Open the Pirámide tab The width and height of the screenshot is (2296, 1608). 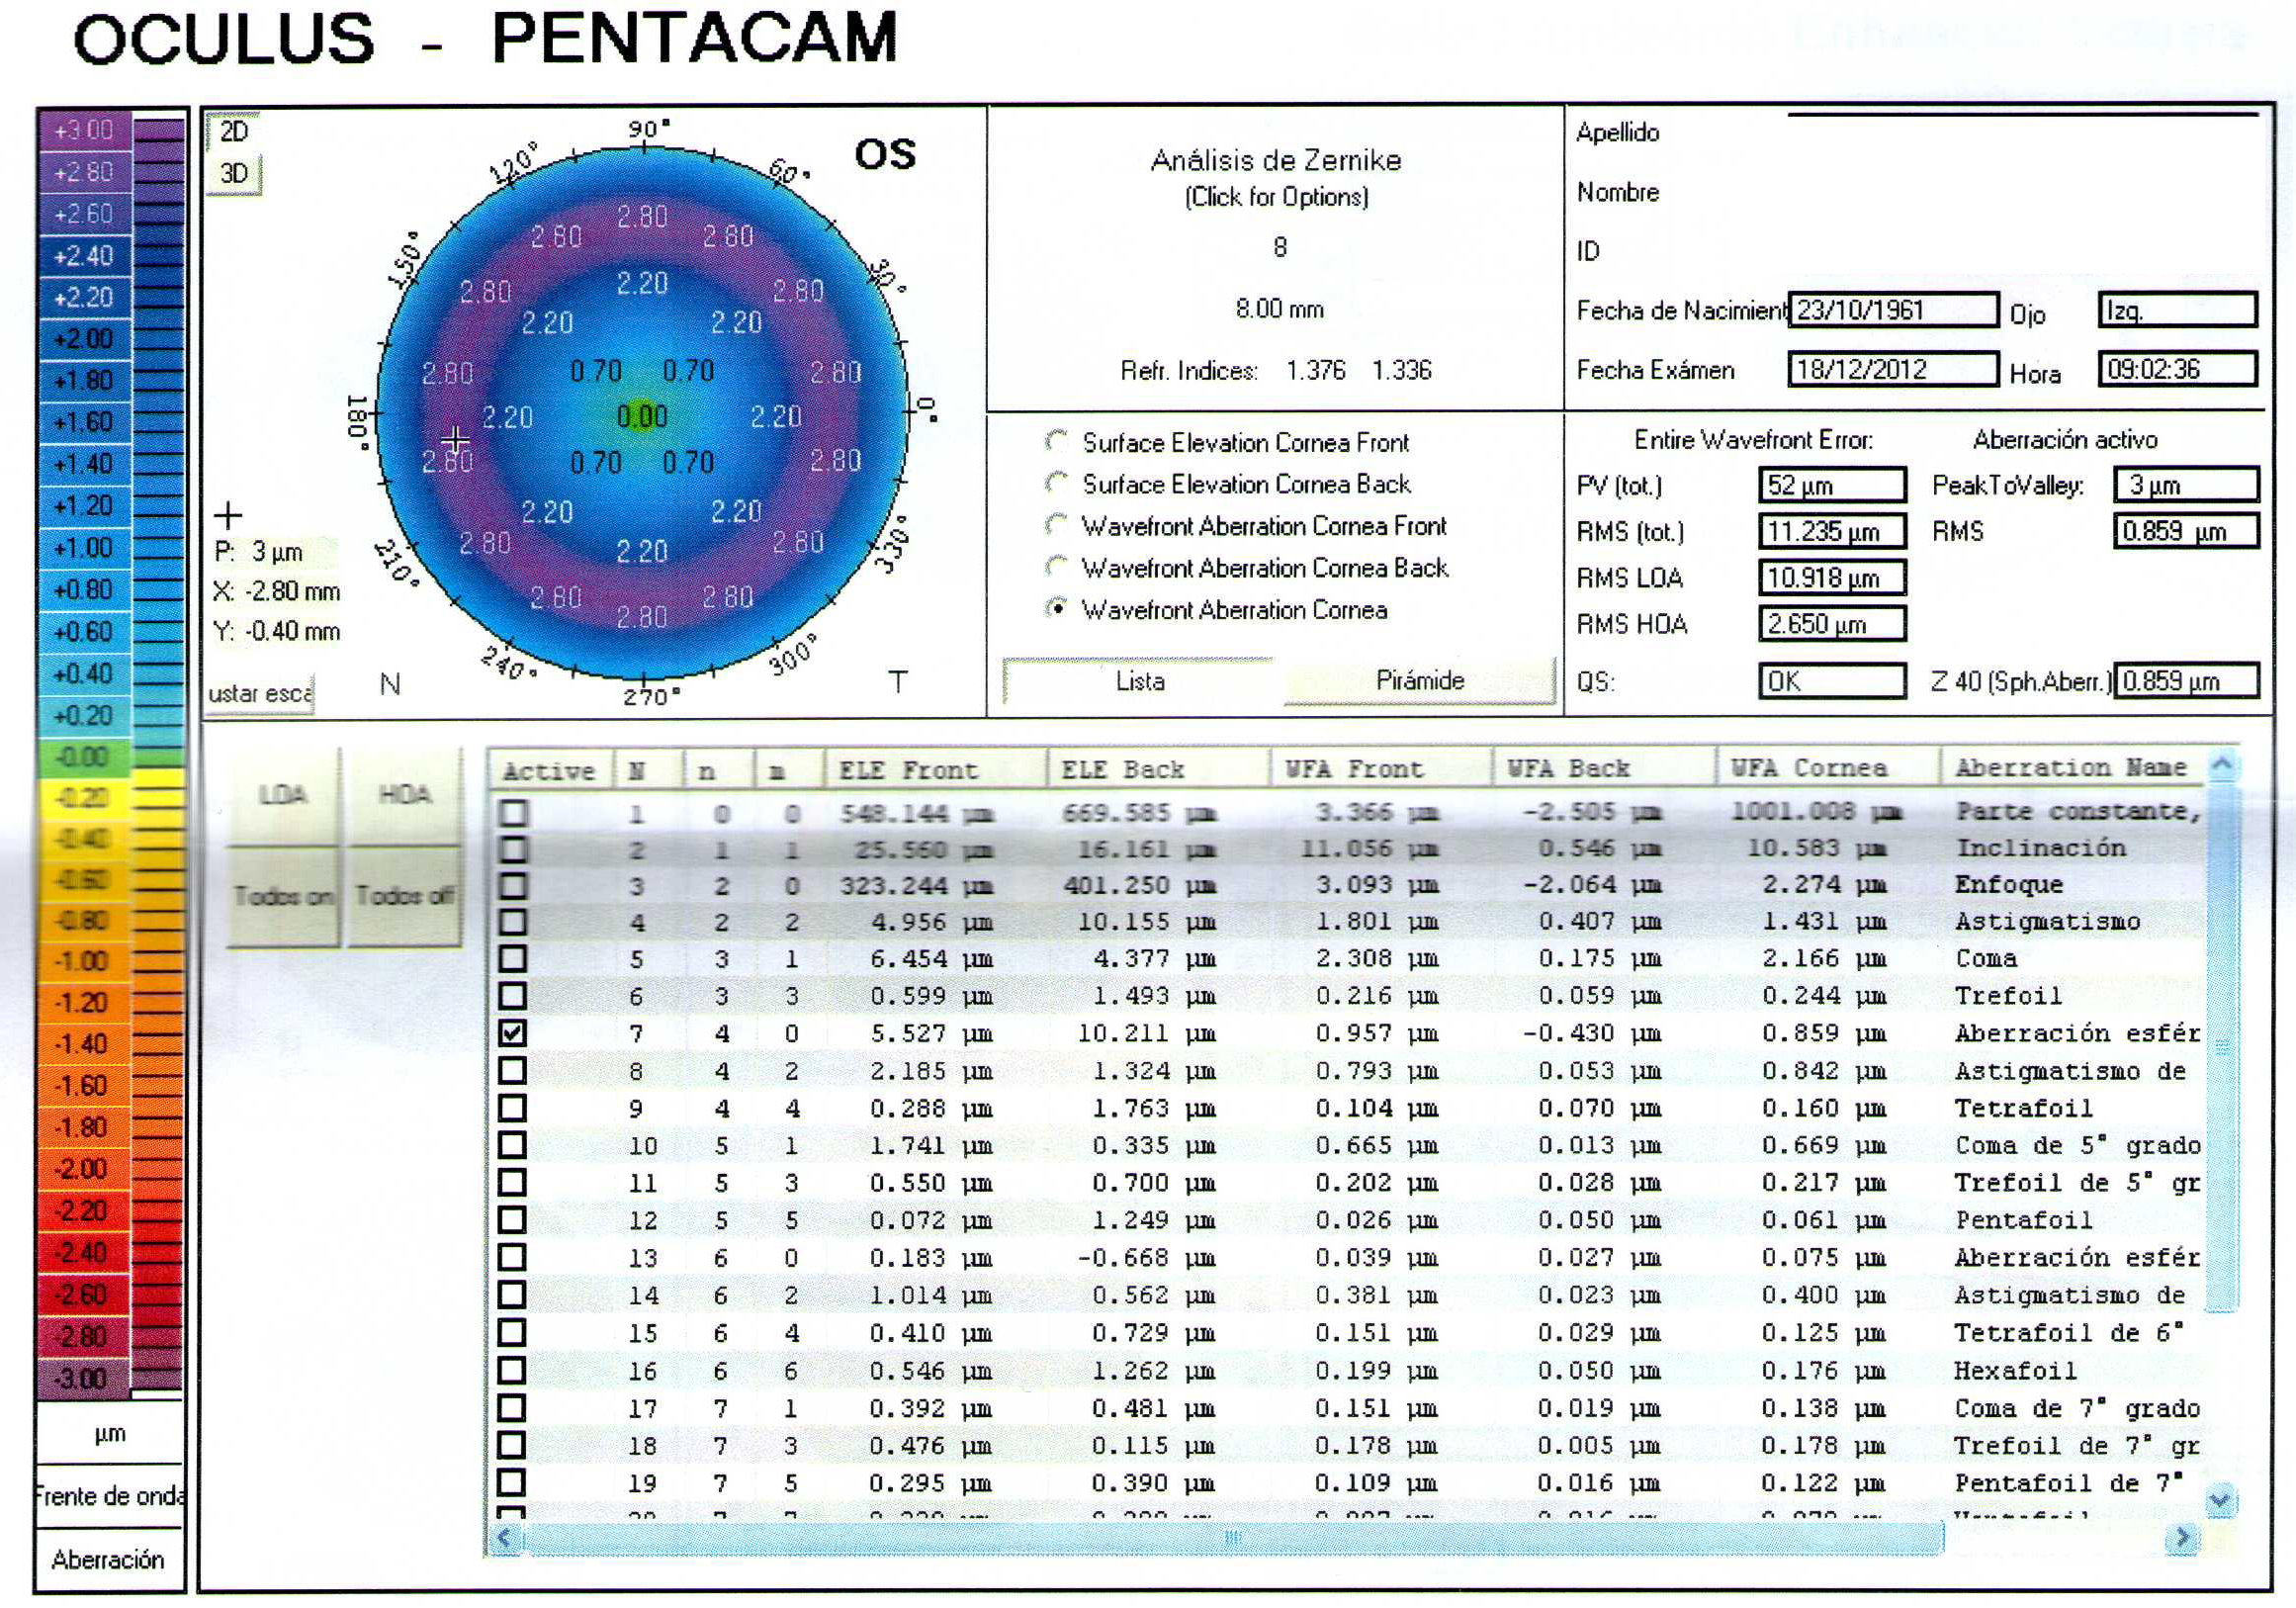[x=1419, y=681]
